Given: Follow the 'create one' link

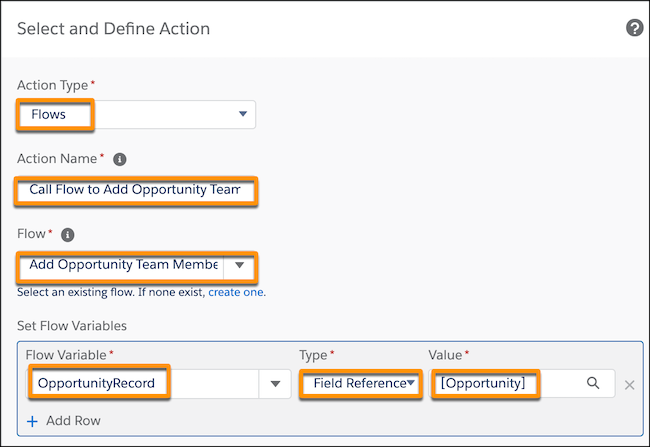Looking at the screenshot, I should point(236,292).
